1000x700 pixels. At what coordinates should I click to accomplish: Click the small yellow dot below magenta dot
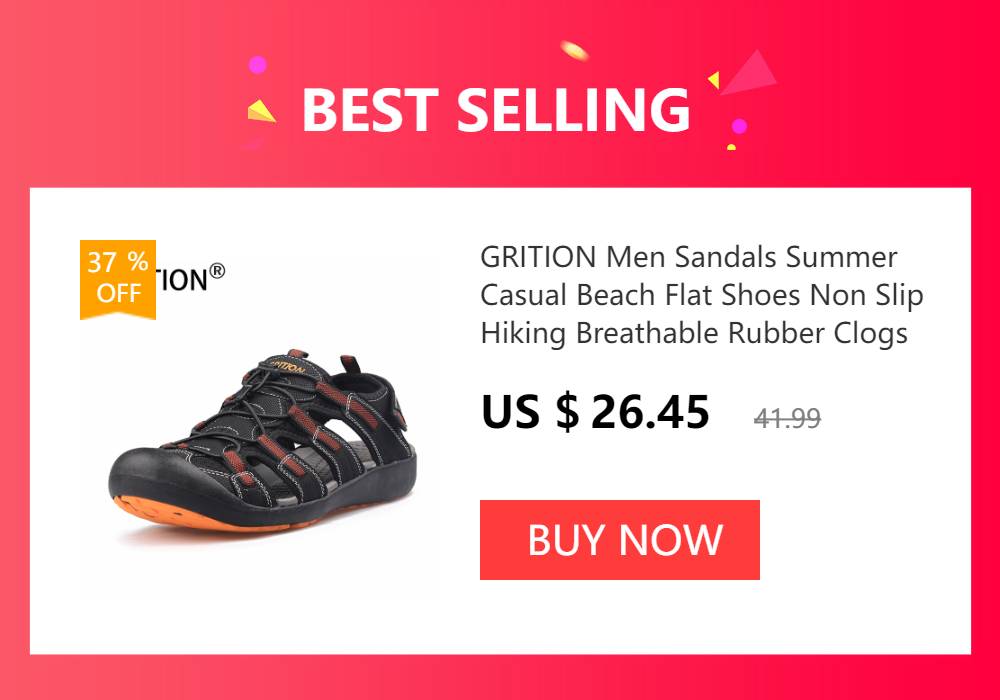[x=732, y=147]
